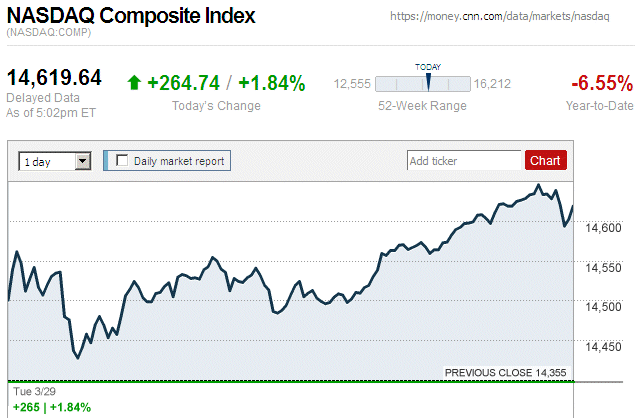Select the NASDAQ:COMP ticker symbol text
This screenshot has height=420, width=640.
49,34
